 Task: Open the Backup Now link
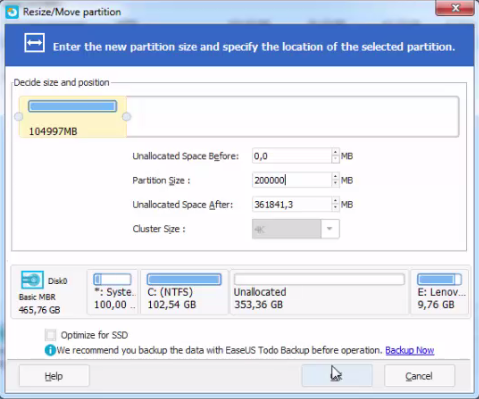click(x=410, y=350)
